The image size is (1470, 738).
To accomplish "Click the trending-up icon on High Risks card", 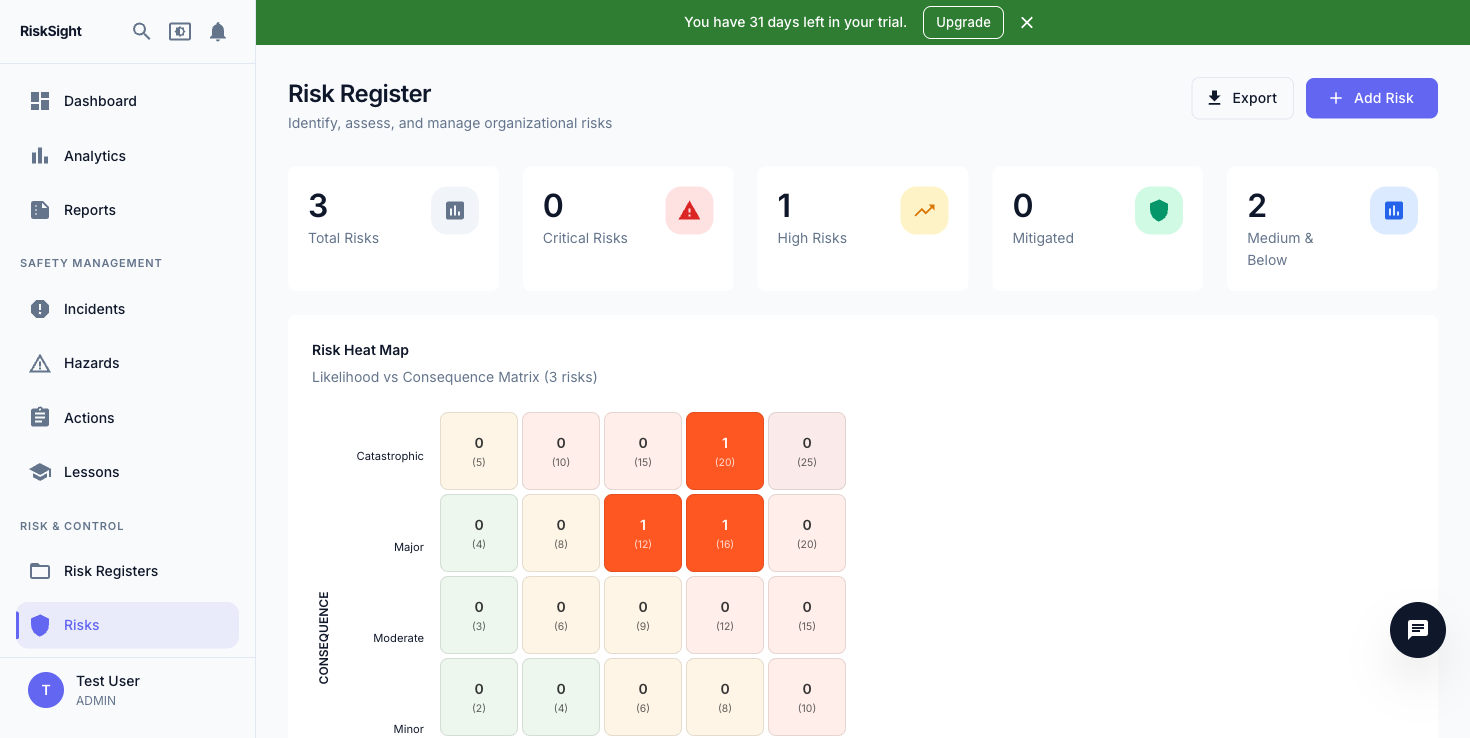I will click(924, 210).
